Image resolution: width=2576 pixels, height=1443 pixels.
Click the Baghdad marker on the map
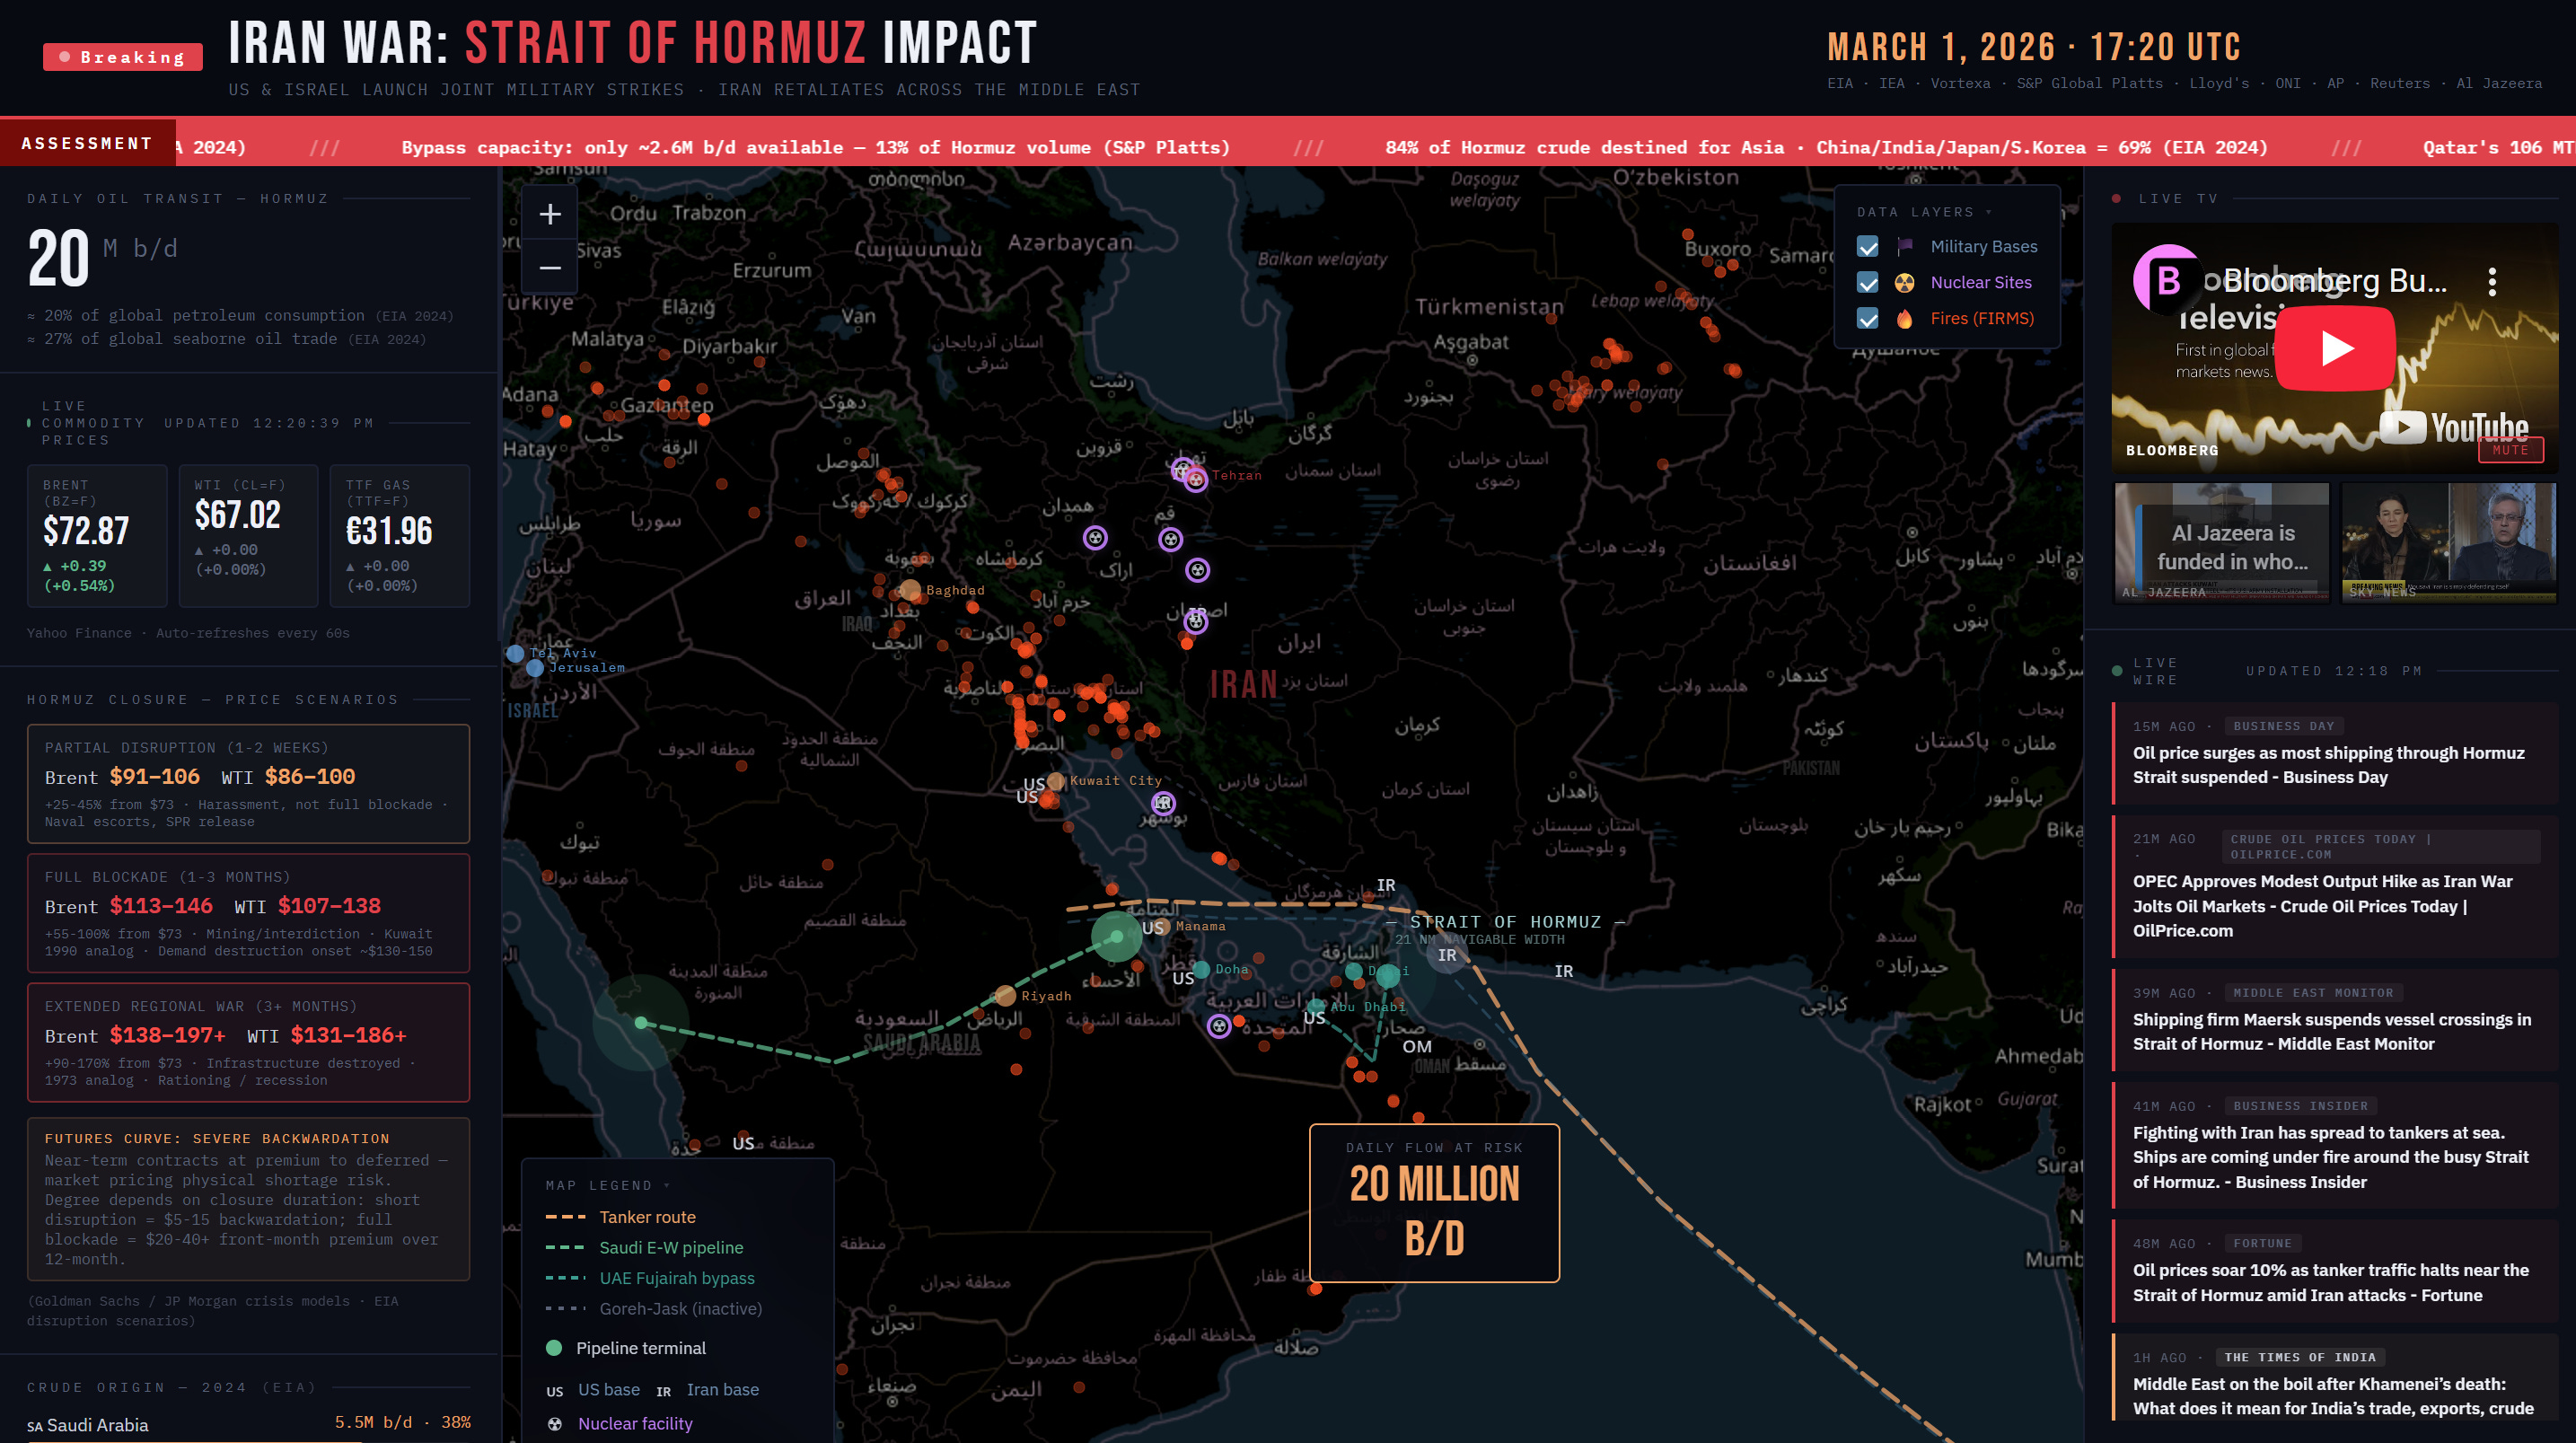(910, 590)
